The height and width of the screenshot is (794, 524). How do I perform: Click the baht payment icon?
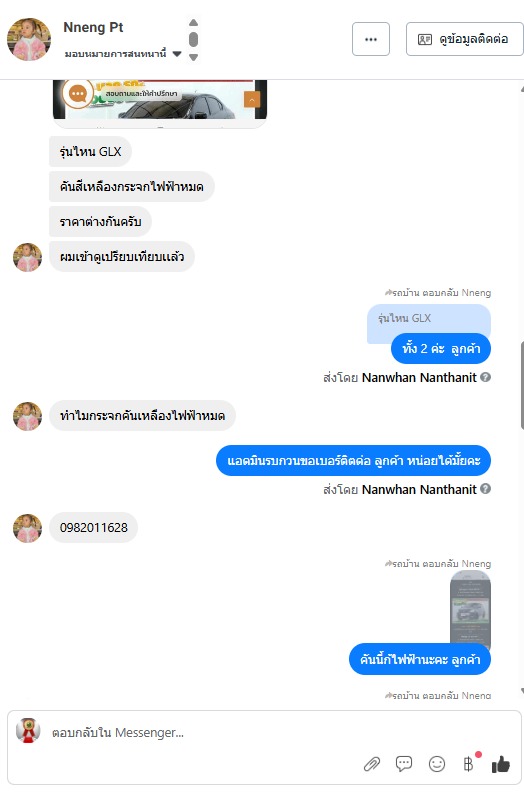tap(468, 764)
